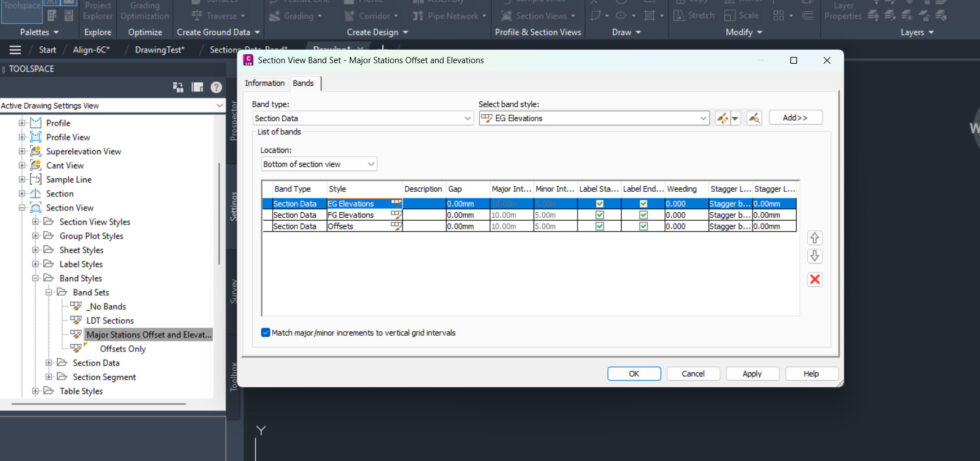Open Active Drawing Settings View dropdown
Viewport: 980px width, 461px height.
tap(112, 106)
